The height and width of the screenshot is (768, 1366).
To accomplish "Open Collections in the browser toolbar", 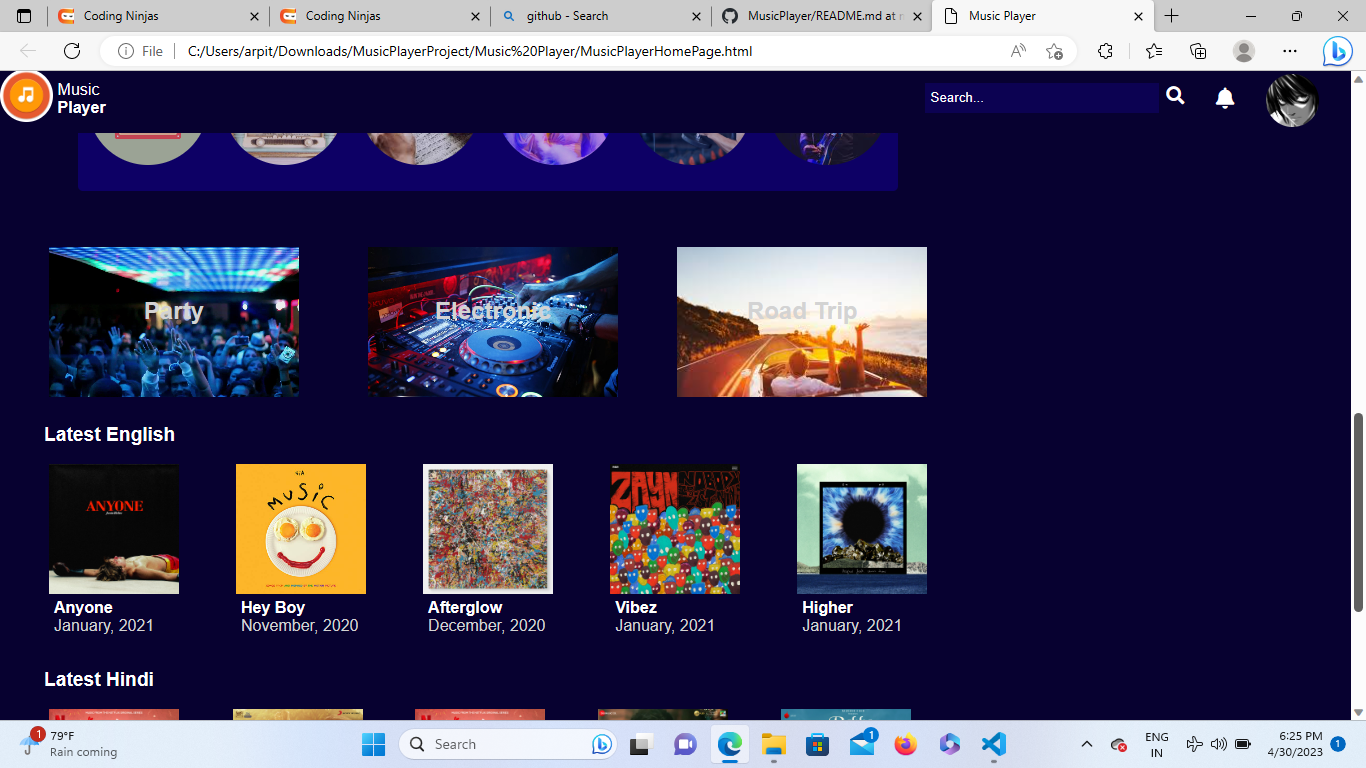I will click(1196, 50).
